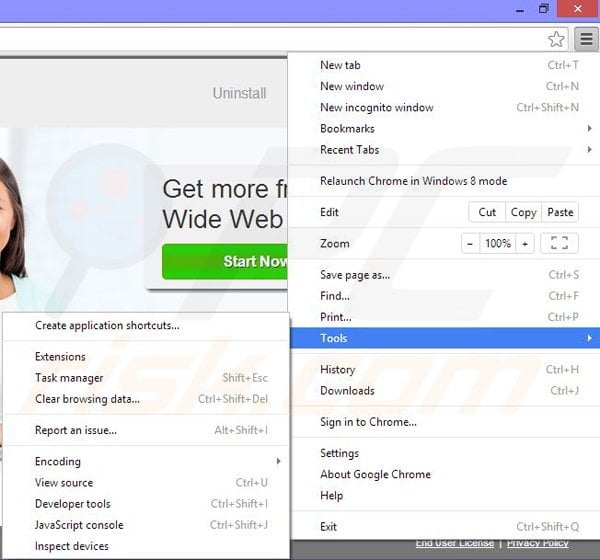The image size is (600, 560).
Task: Select View source
Action: pos(146,483)
